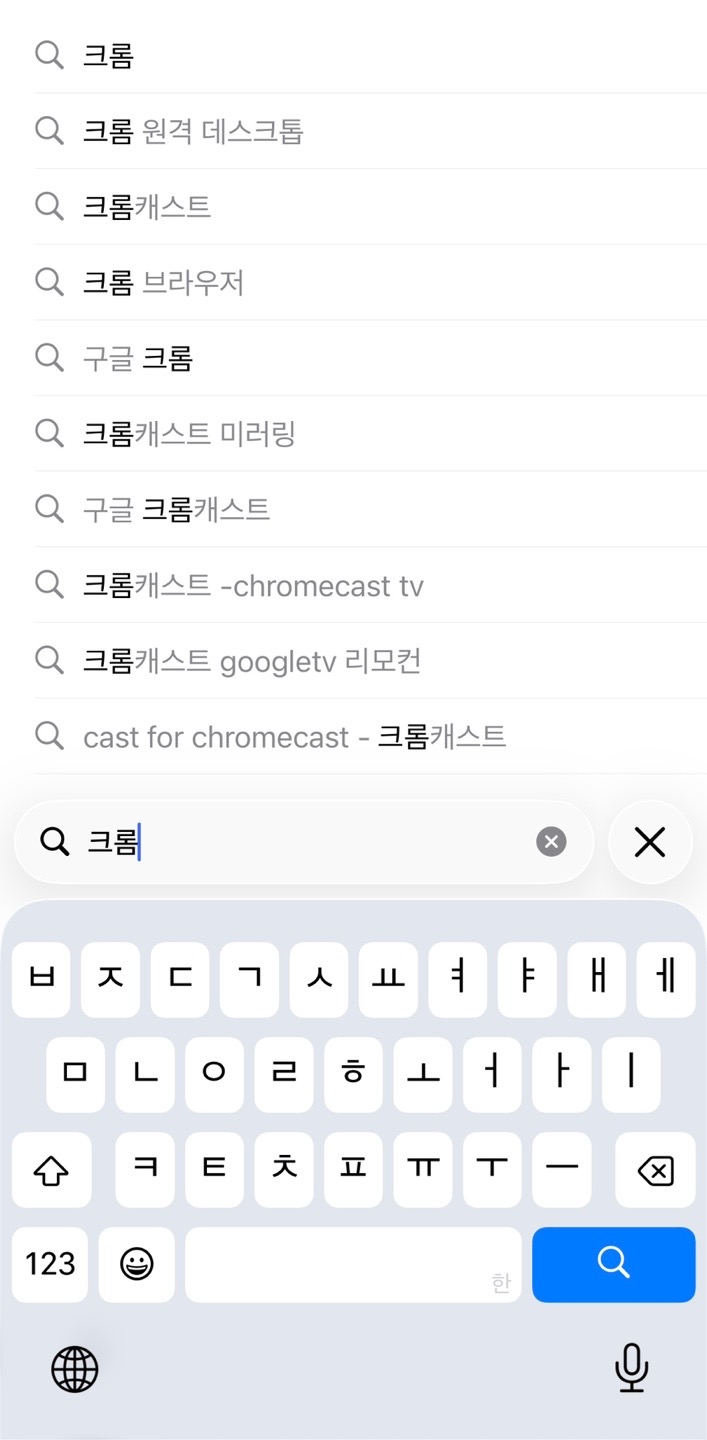The width and height of the screenshot is (707, 1440).
Task: Tap the clear text icon in search field
Action: [551, 842]
